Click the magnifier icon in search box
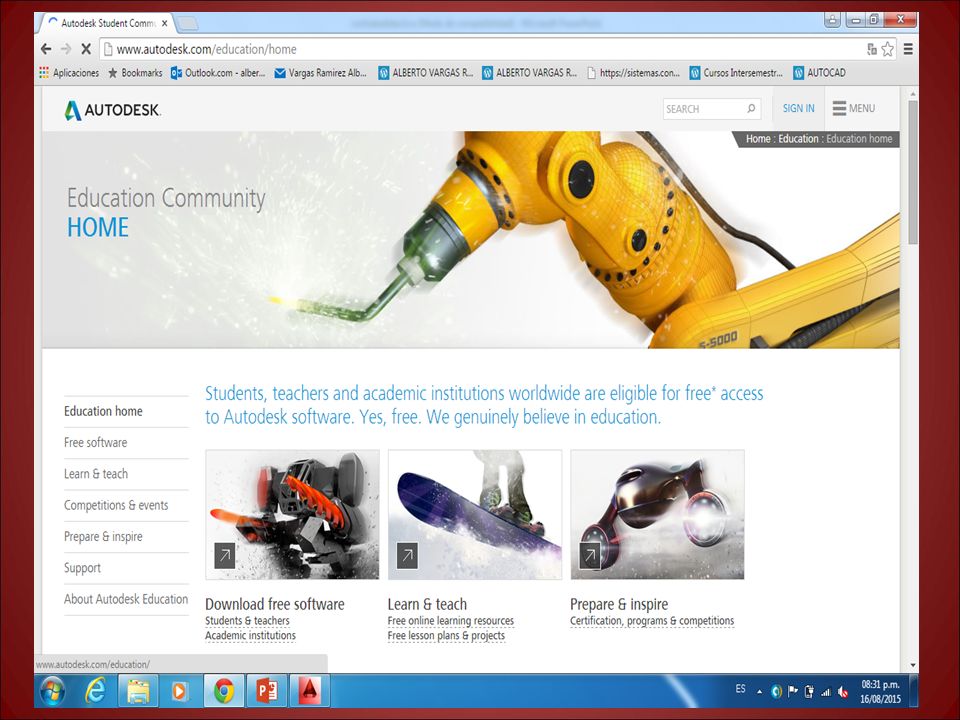The height and width of the screenshot is (720, 960). (x=751, y=108)
